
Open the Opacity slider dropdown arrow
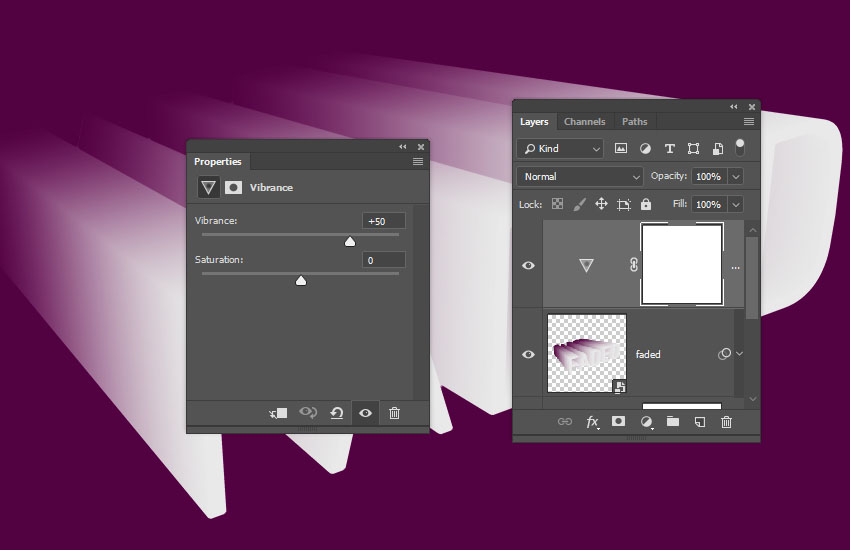click(x=736, y=177)
